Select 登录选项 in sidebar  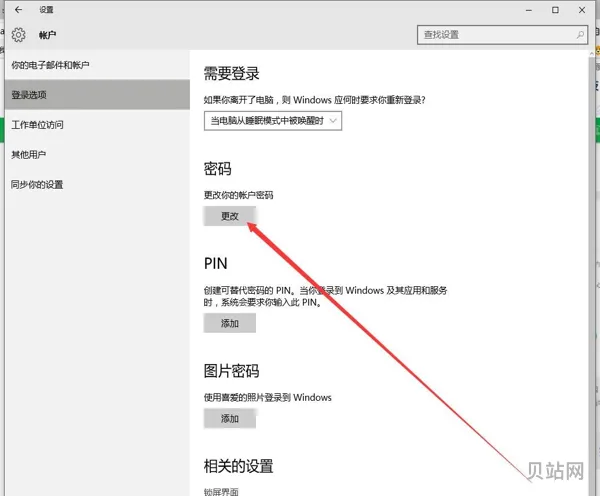pos(97,95)
